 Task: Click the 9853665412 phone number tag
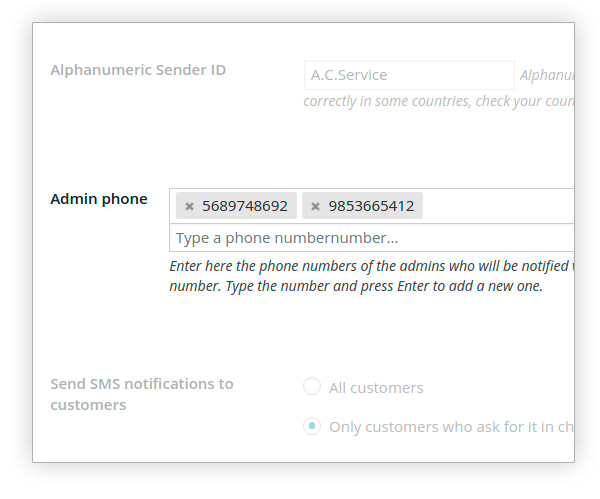(x=362, y=206)
